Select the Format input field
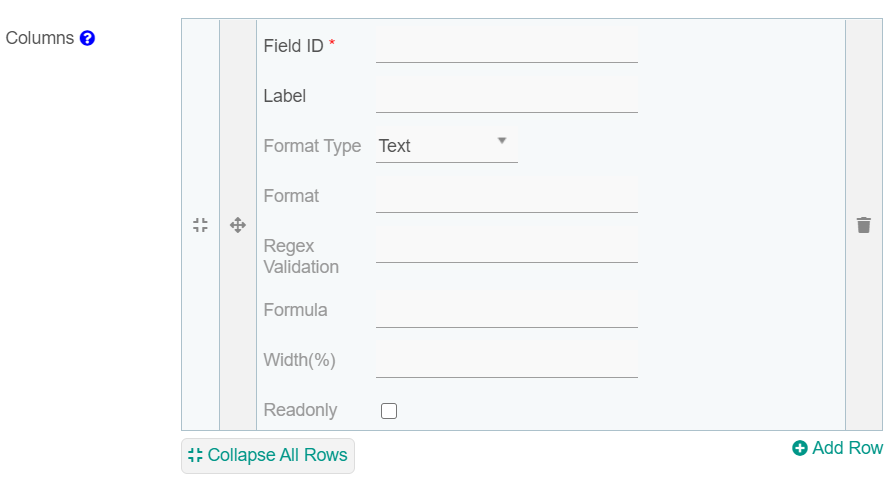 click(x=506, y=196)
